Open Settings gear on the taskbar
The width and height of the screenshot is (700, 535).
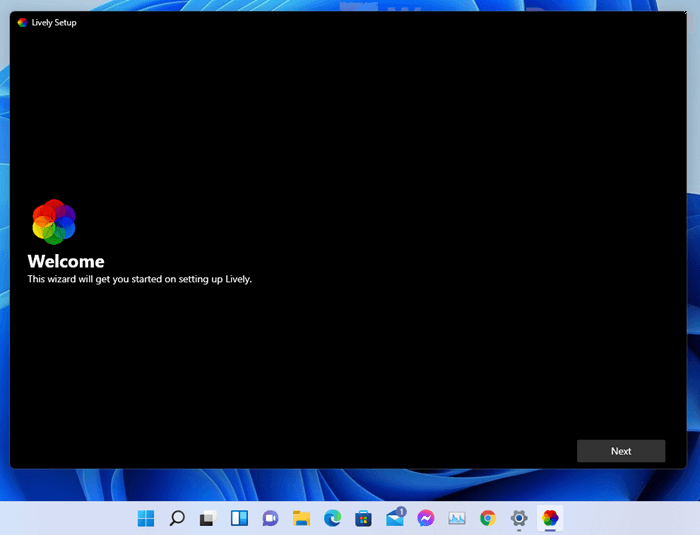[x=519, y=518]
